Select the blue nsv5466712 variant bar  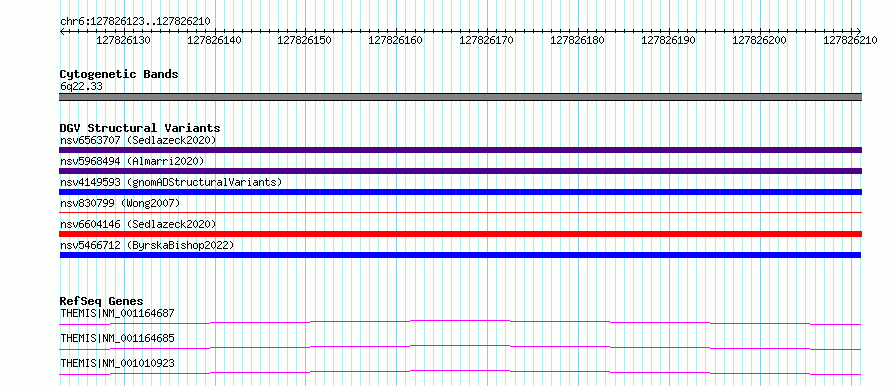point(461,255)
